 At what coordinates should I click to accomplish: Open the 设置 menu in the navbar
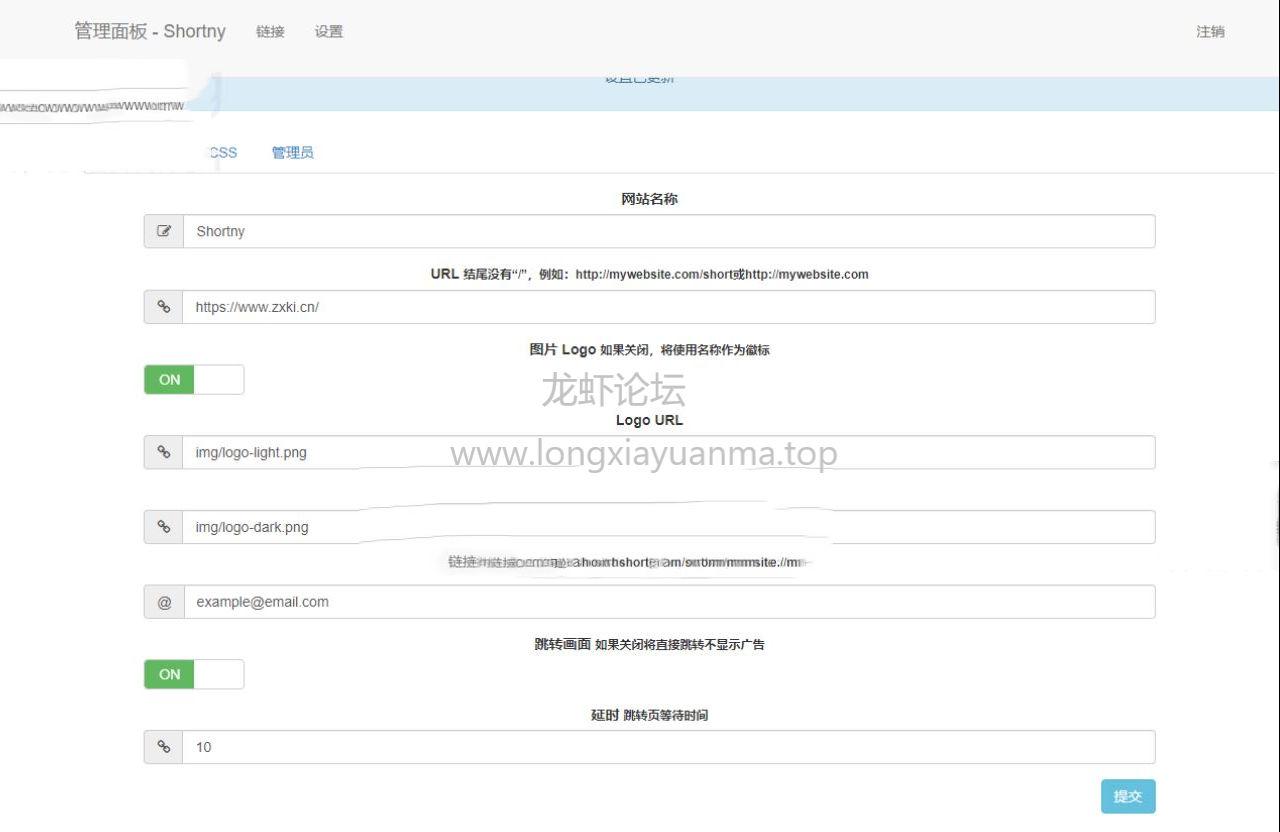(x=328, y=31)
